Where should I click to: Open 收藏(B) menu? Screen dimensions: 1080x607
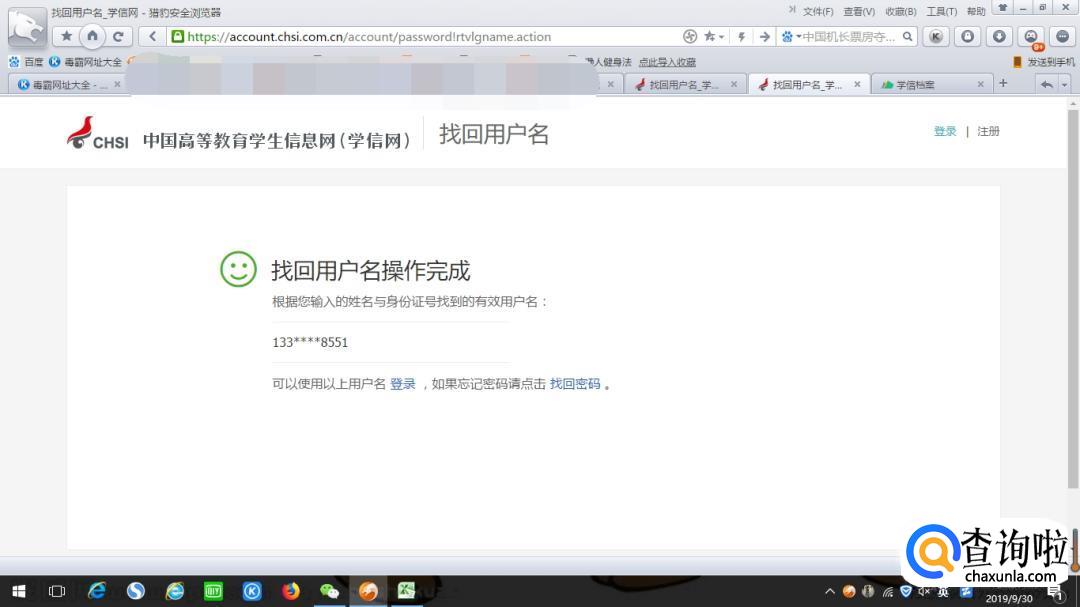pyautogui.click(x=900, y=12)
